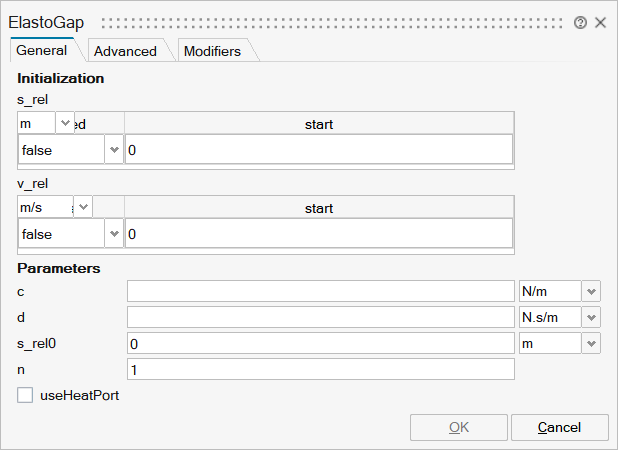Select the General tab
618x450 pixels.
[42, 50]
